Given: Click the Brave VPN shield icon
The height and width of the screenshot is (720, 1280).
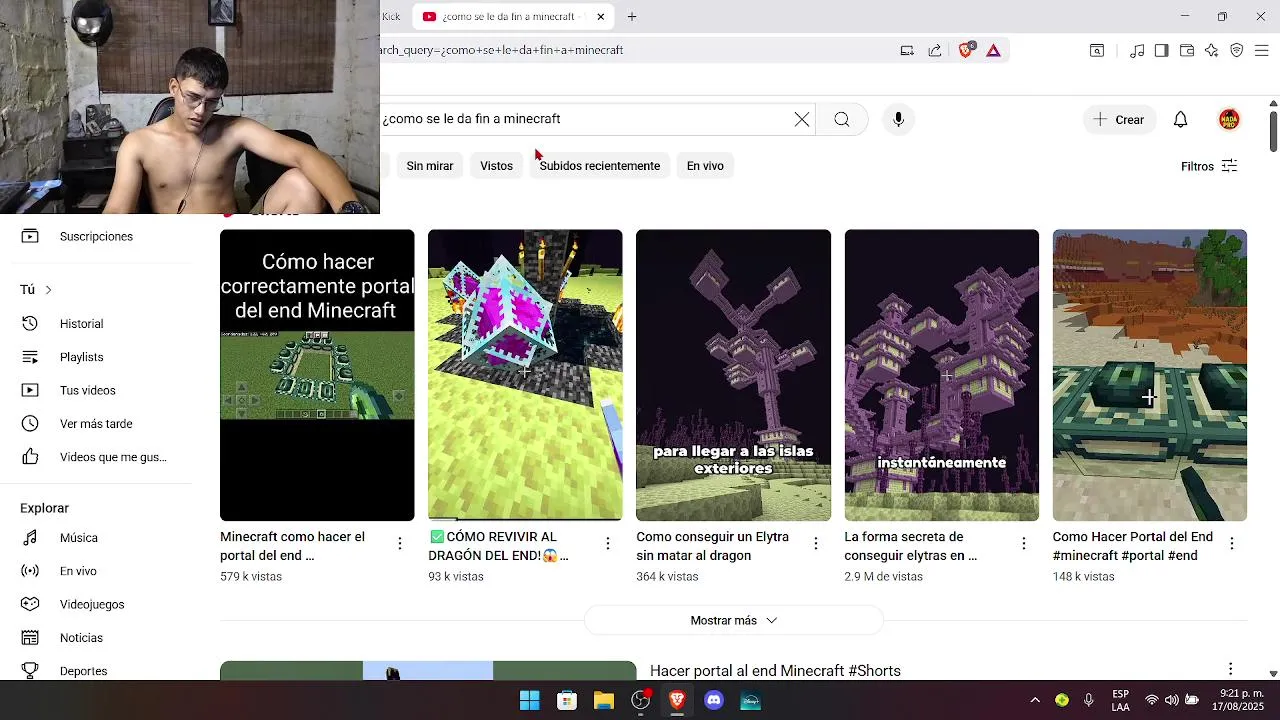Looking at the screenshot, I should (x=1236, y=50).
